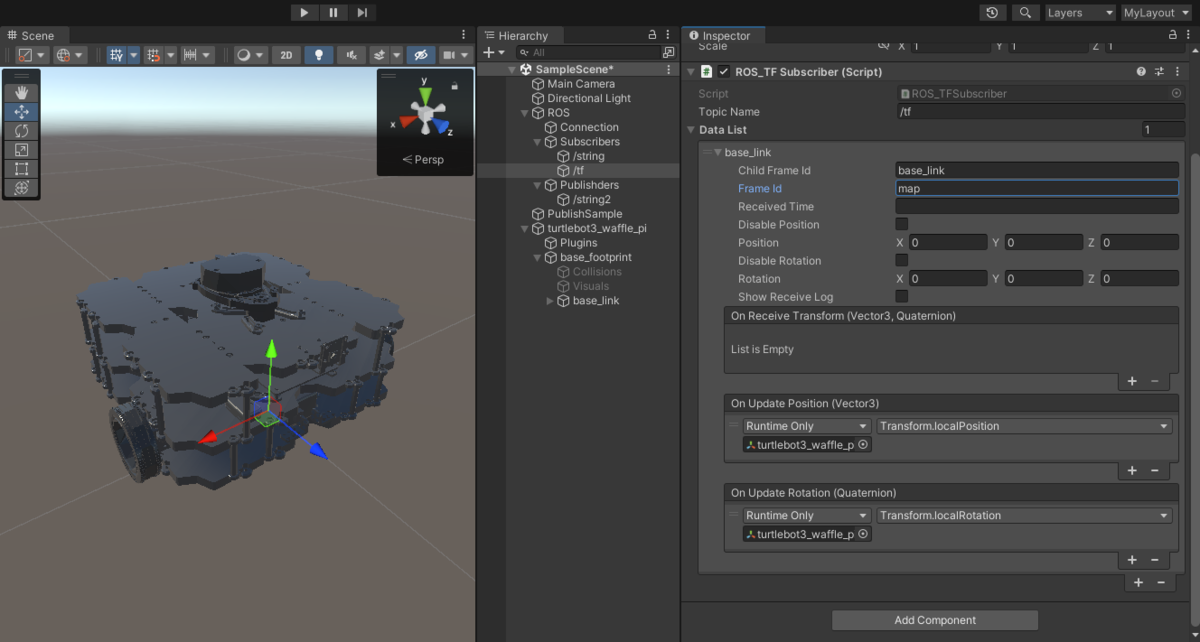
Task: Start Play mode
Action: coord(304,12)
